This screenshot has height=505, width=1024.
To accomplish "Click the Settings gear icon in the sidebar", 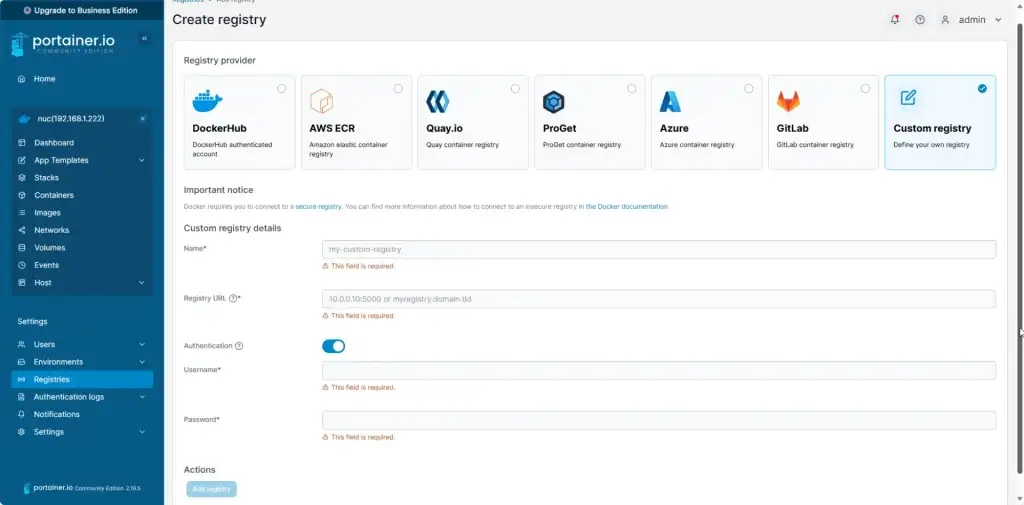I will tap(22, 432).
